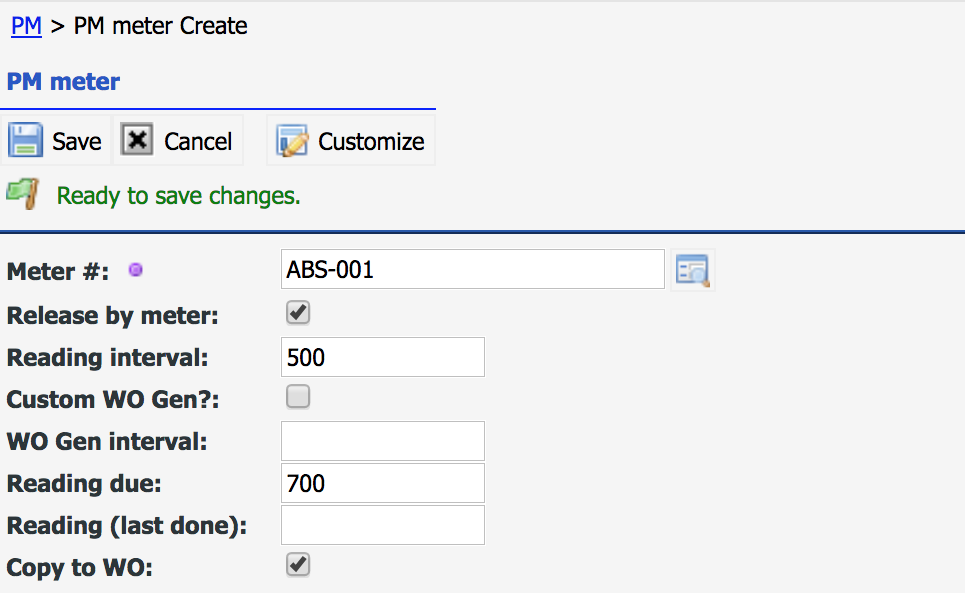
Task: Click the Customize button label
Action: click(x=371, y=141)
